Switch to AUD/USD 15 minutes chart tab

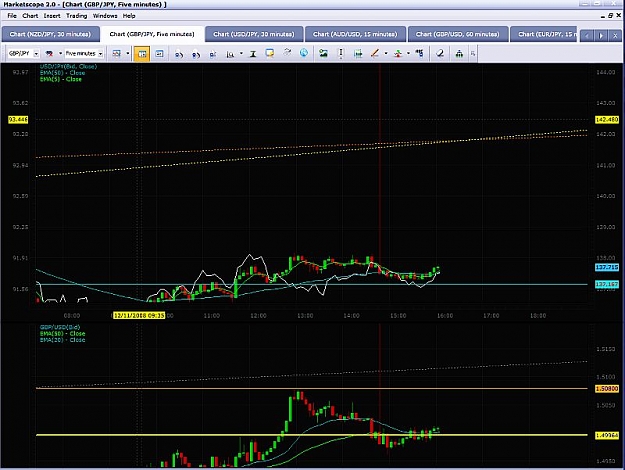click(x=355, y=34)
